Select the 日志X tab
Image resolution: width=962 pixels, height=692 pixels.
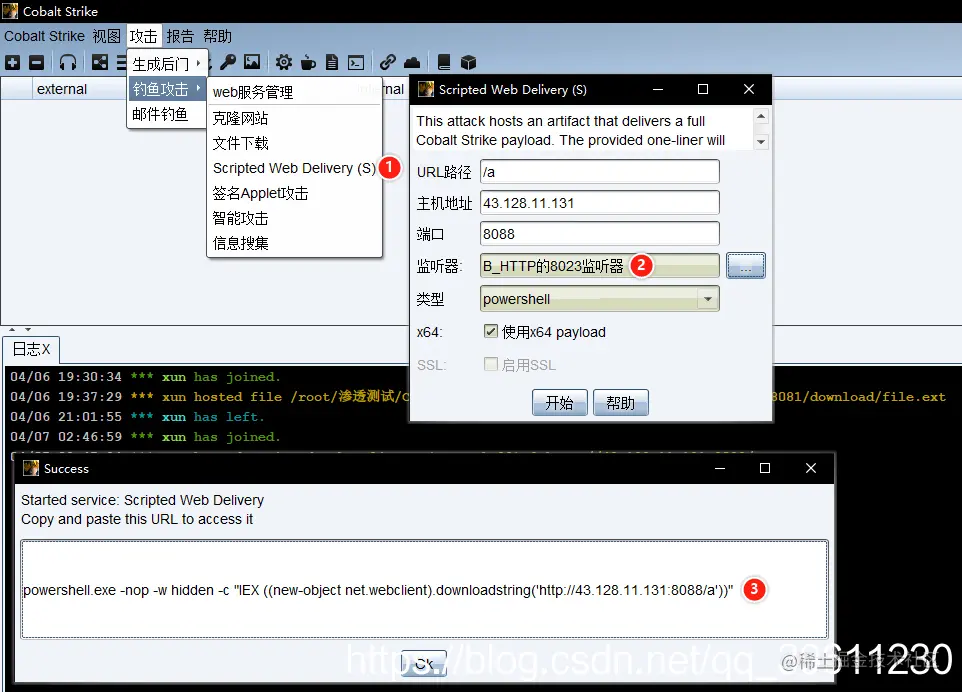pyautogui.click(x=31, y=349)
